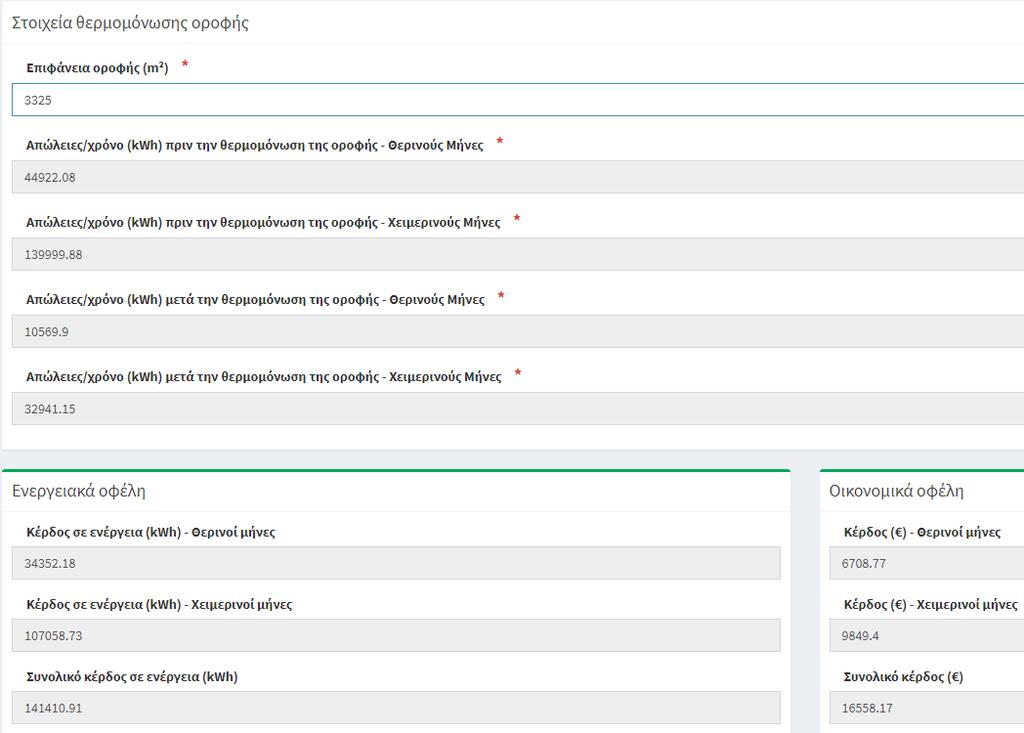
Task: Click label for losses after insulation (μετά) - Χειμερινούς Μήνες
Action: (x=264, y=376)
